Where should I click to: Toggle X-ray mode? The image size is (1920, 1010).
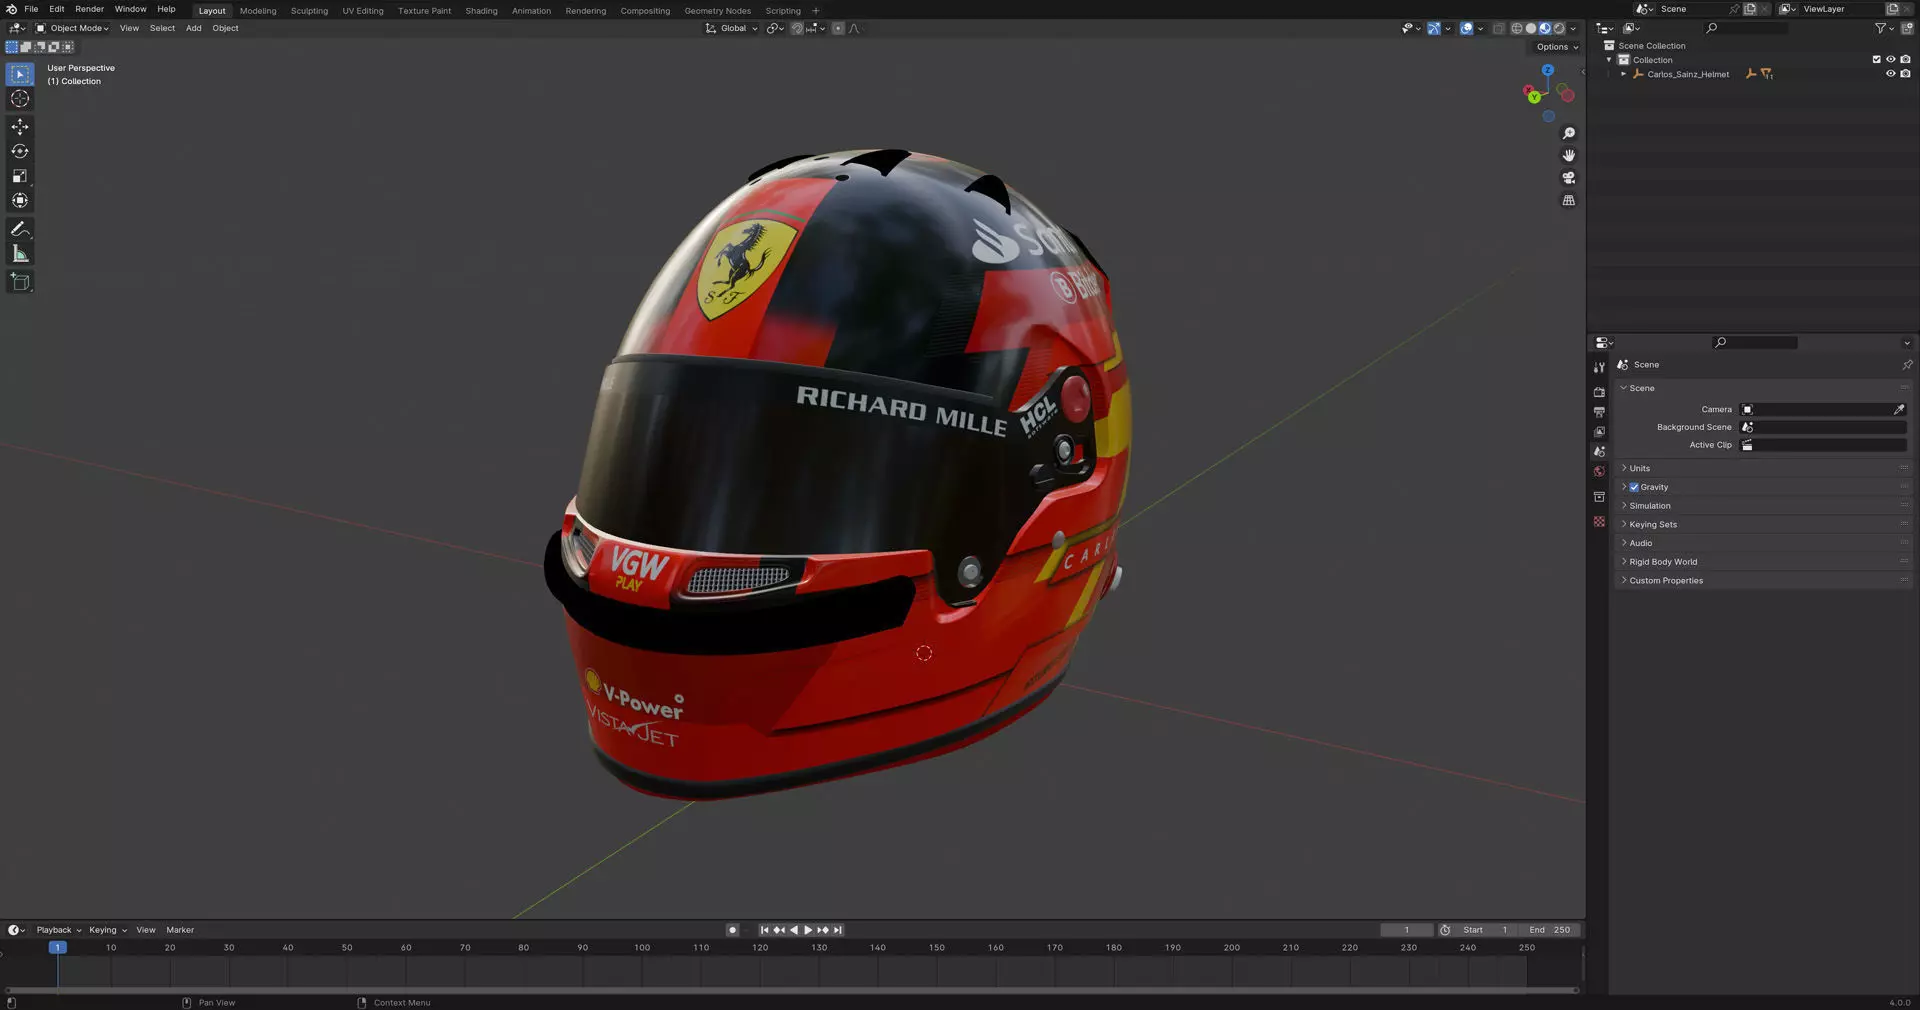1498,28
